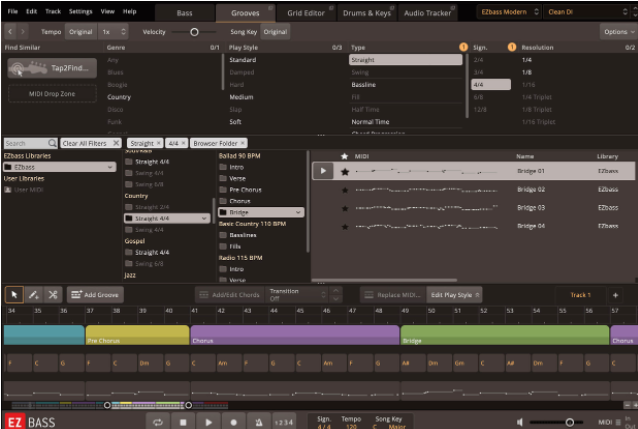Switch to the Audio Tracker tab
The image size is (638, 429).
[427, 13]
